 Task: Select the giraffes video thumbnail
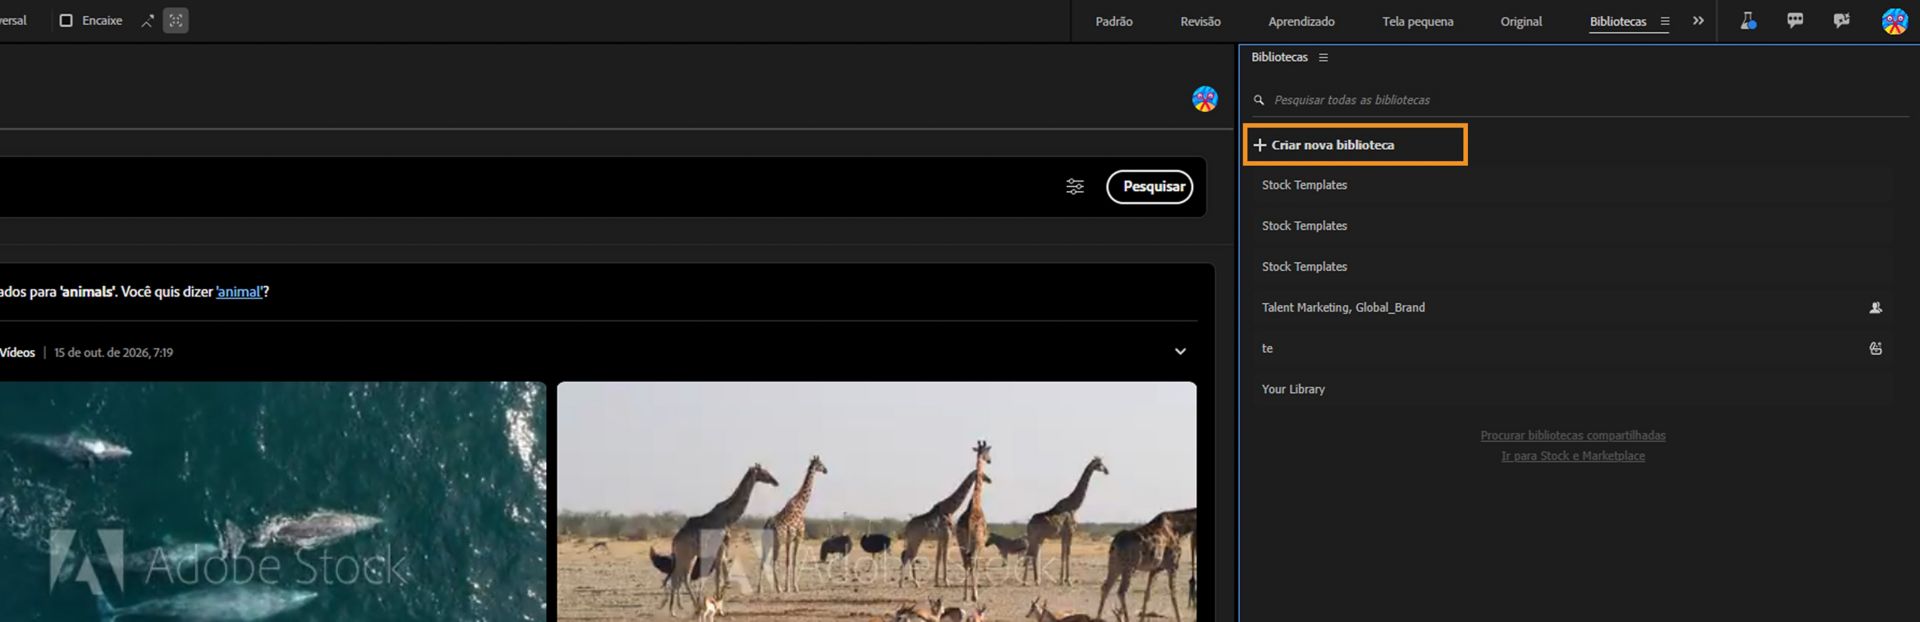pyautogui.click(x=877, y=502)
